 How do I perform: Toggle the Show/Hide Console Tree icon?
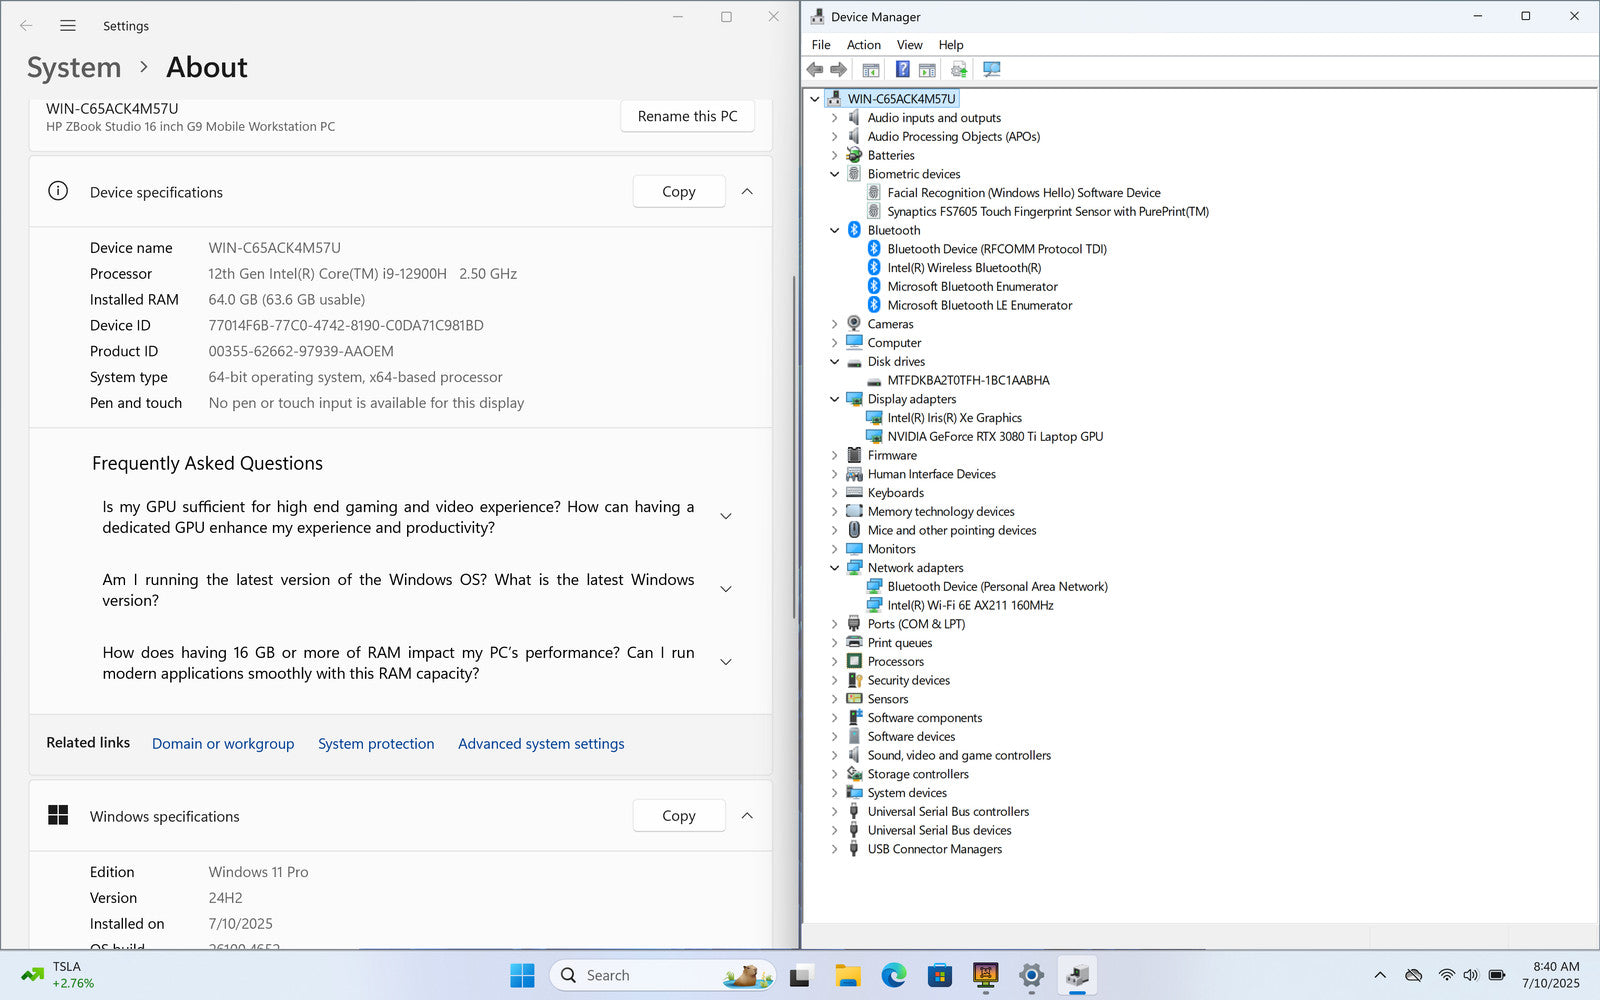[x=871, y=69]
